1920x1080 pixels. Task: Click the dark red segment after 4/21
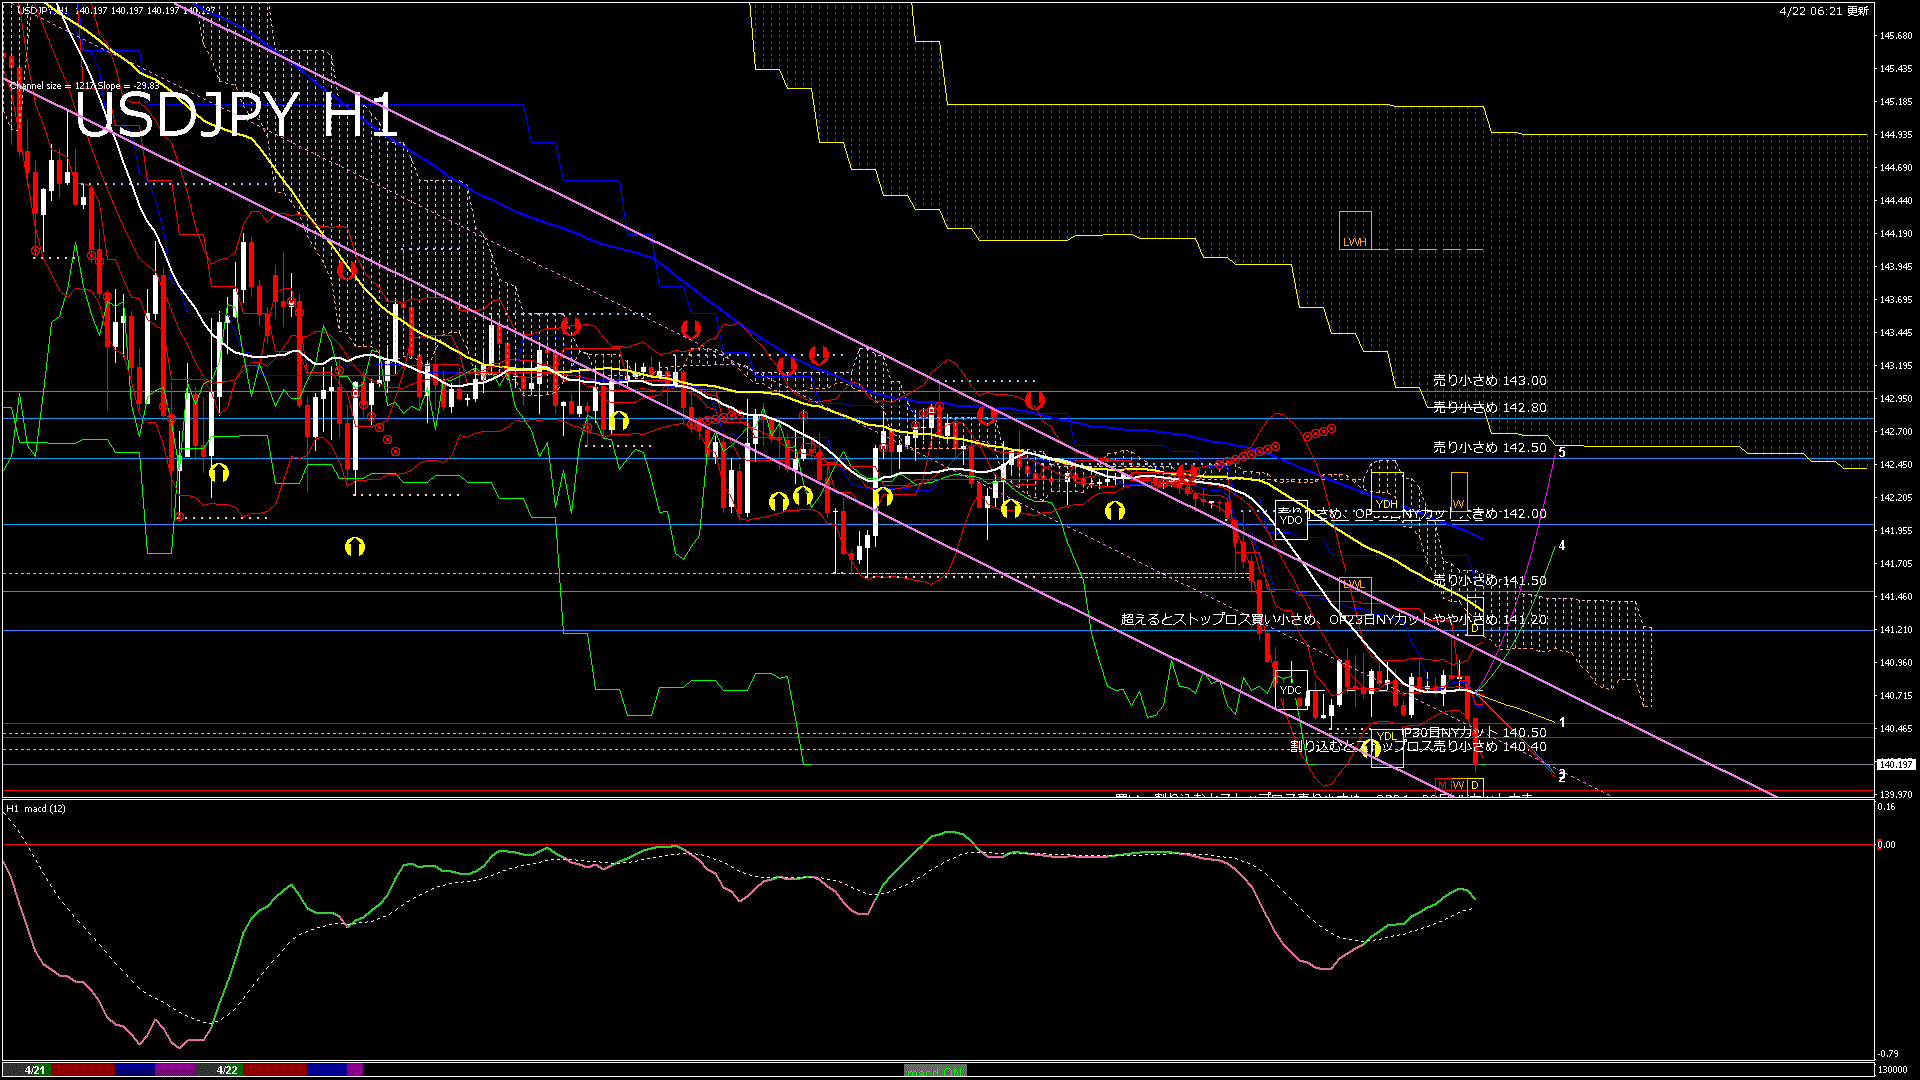click(x=83, y=1070)
